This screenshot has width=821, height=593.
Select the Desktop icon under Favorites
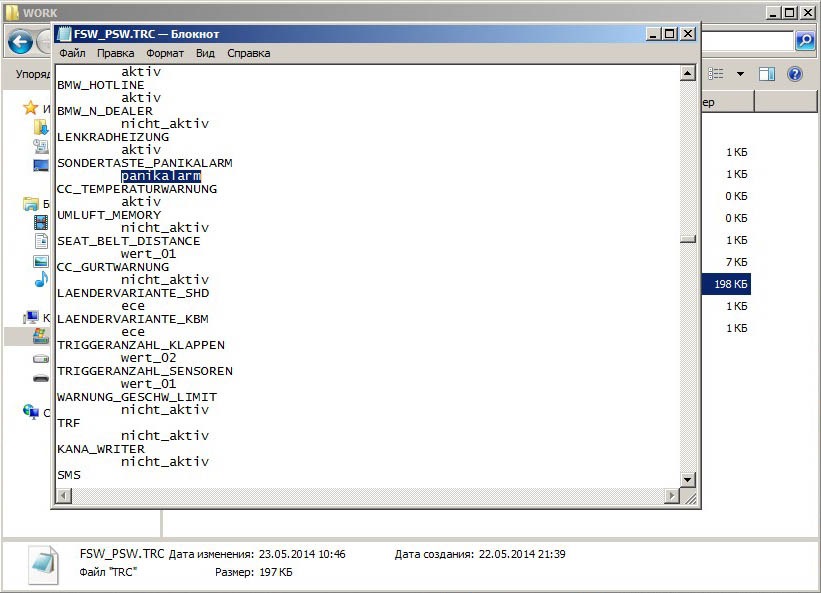[x=41, y=165]
